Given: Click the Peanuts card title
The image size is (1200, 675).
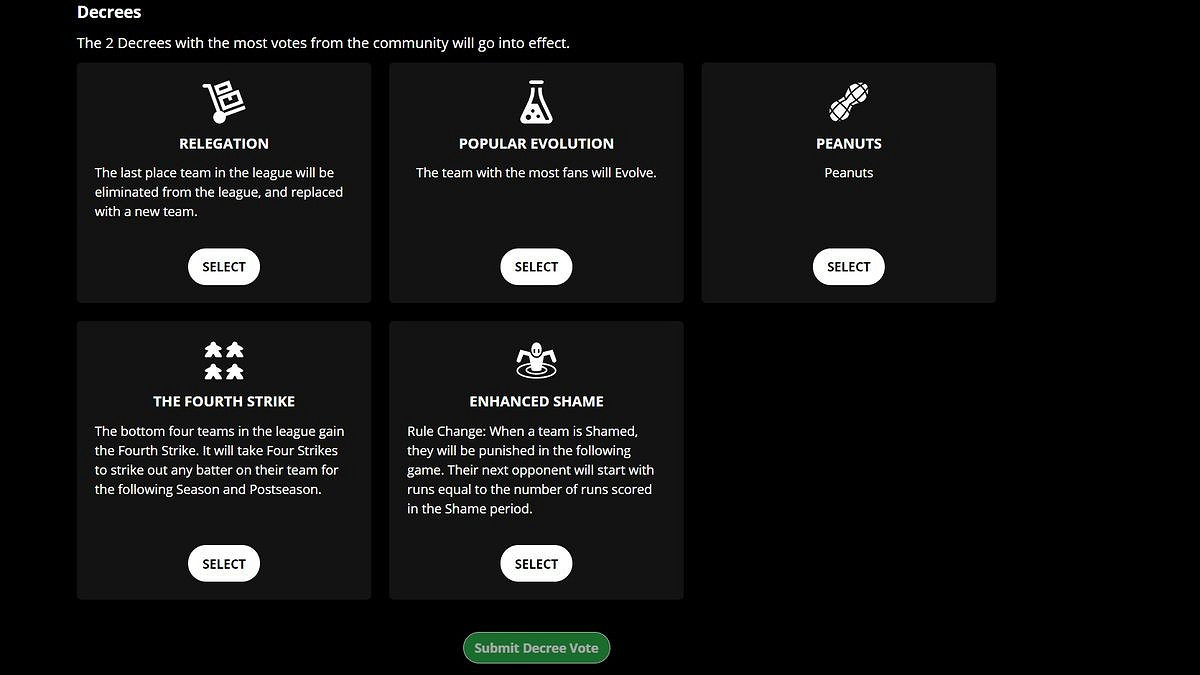Looking at the screenshot, I should (x=848, y=144).
